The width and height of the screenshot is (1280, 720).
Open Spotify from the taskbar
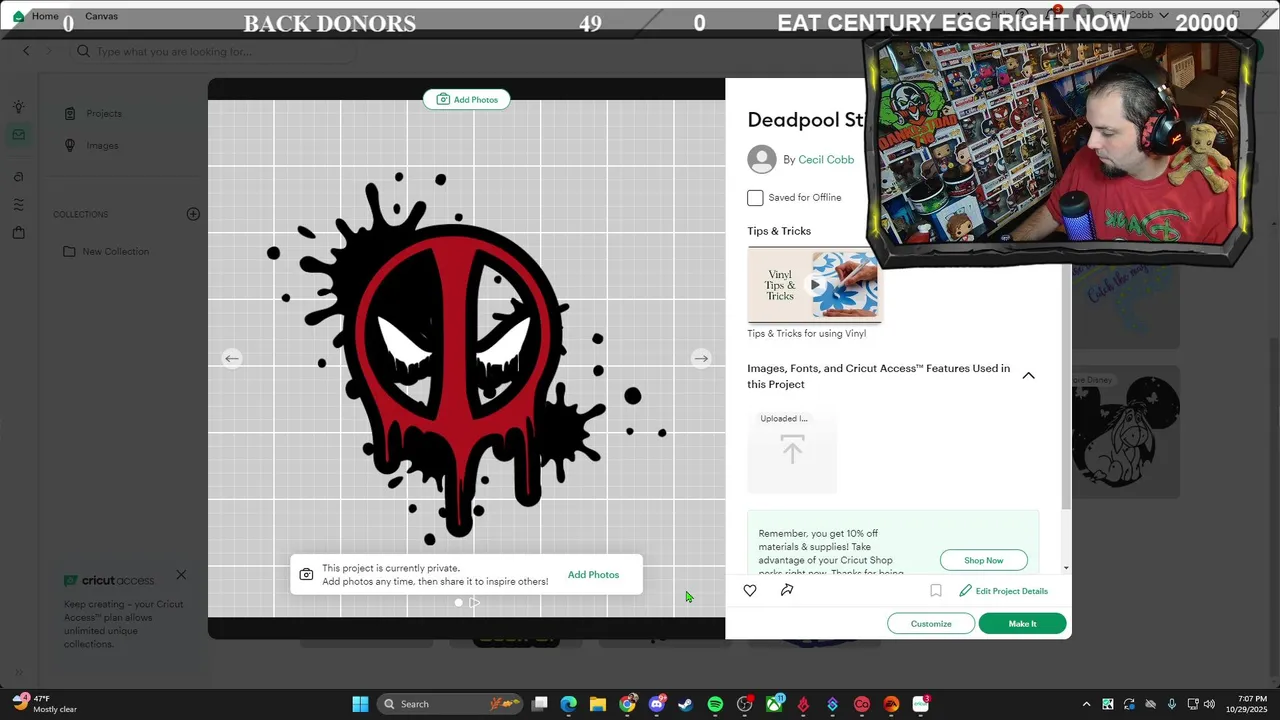coord(715,704)
